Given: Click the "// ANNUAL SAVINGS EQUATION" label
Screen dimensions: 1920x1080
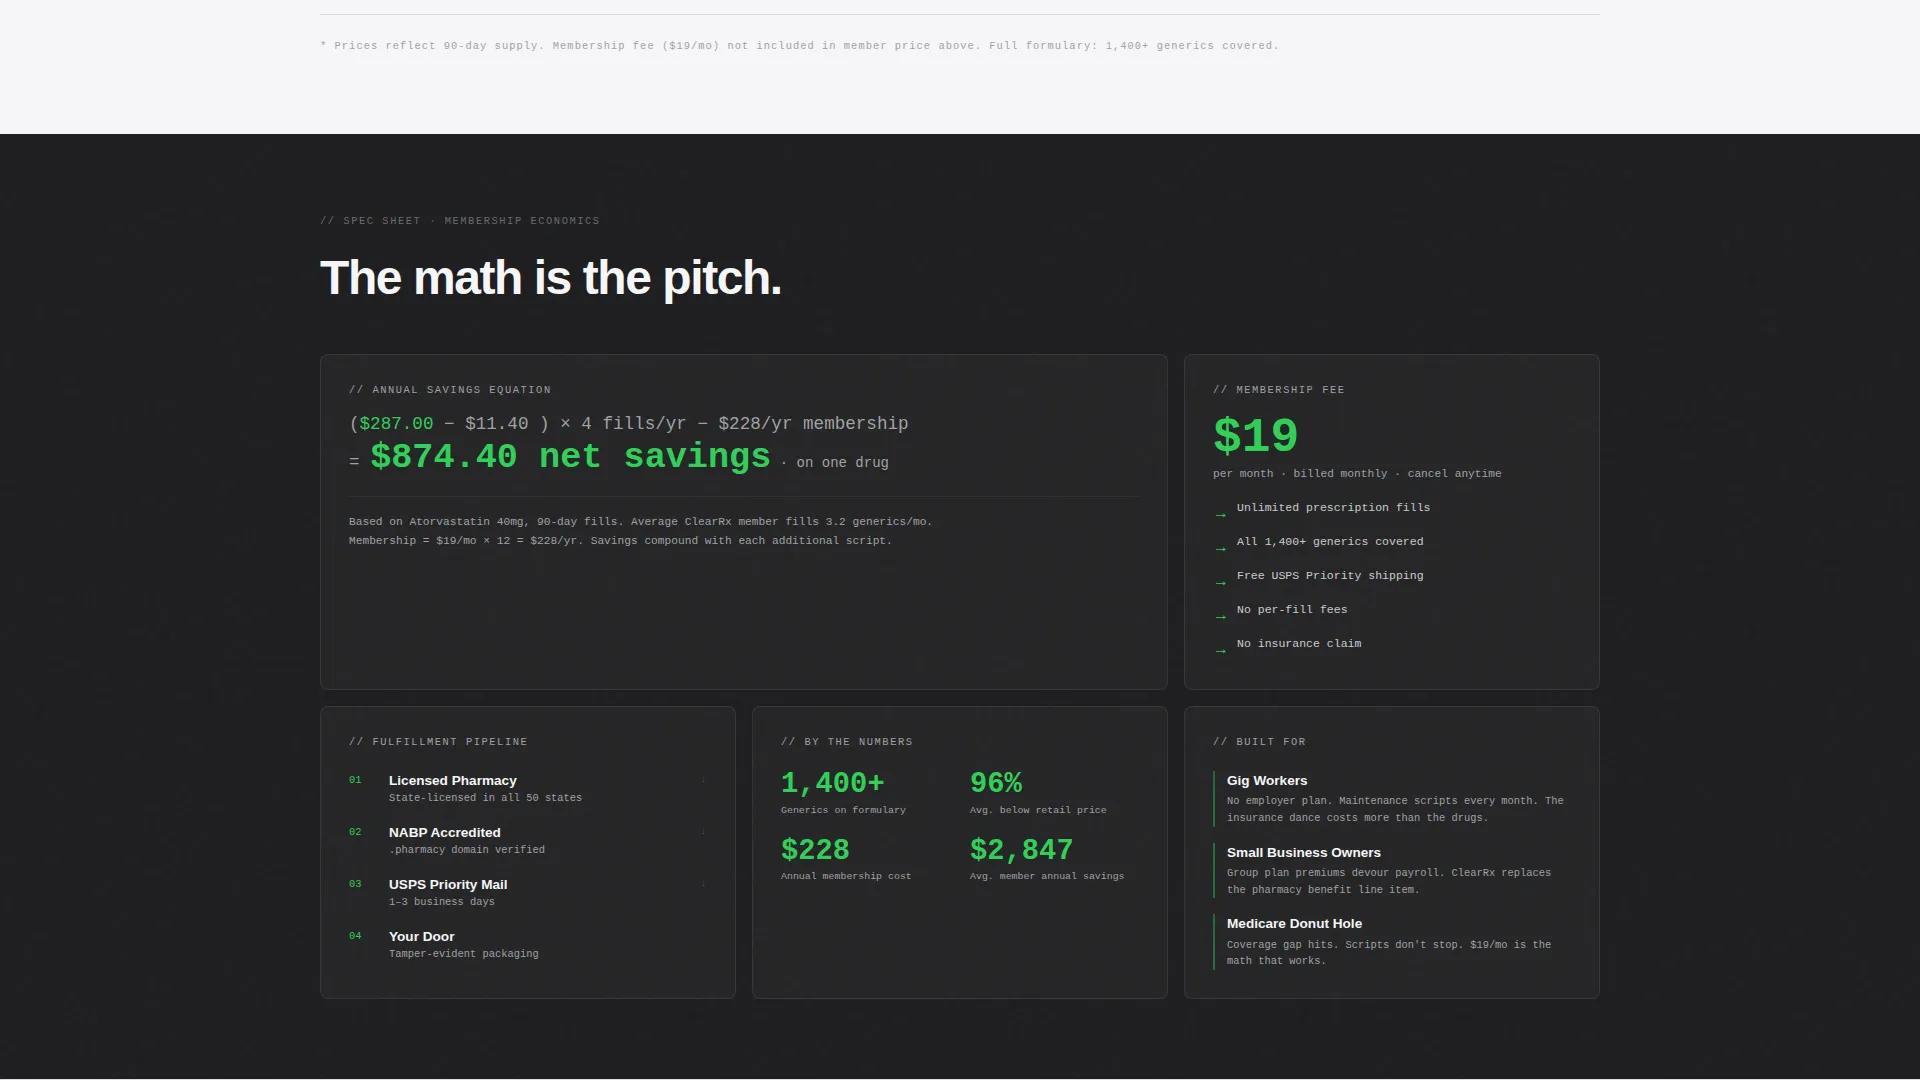Looking at the screenshot, I should pos(450,390).
